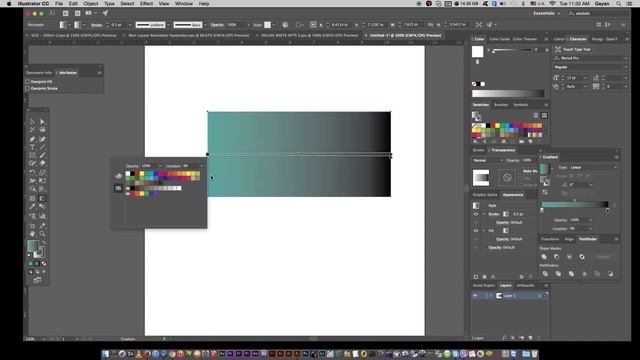
Task: Hide Fill attribute eye in Appearance
Action: point(476,231)
